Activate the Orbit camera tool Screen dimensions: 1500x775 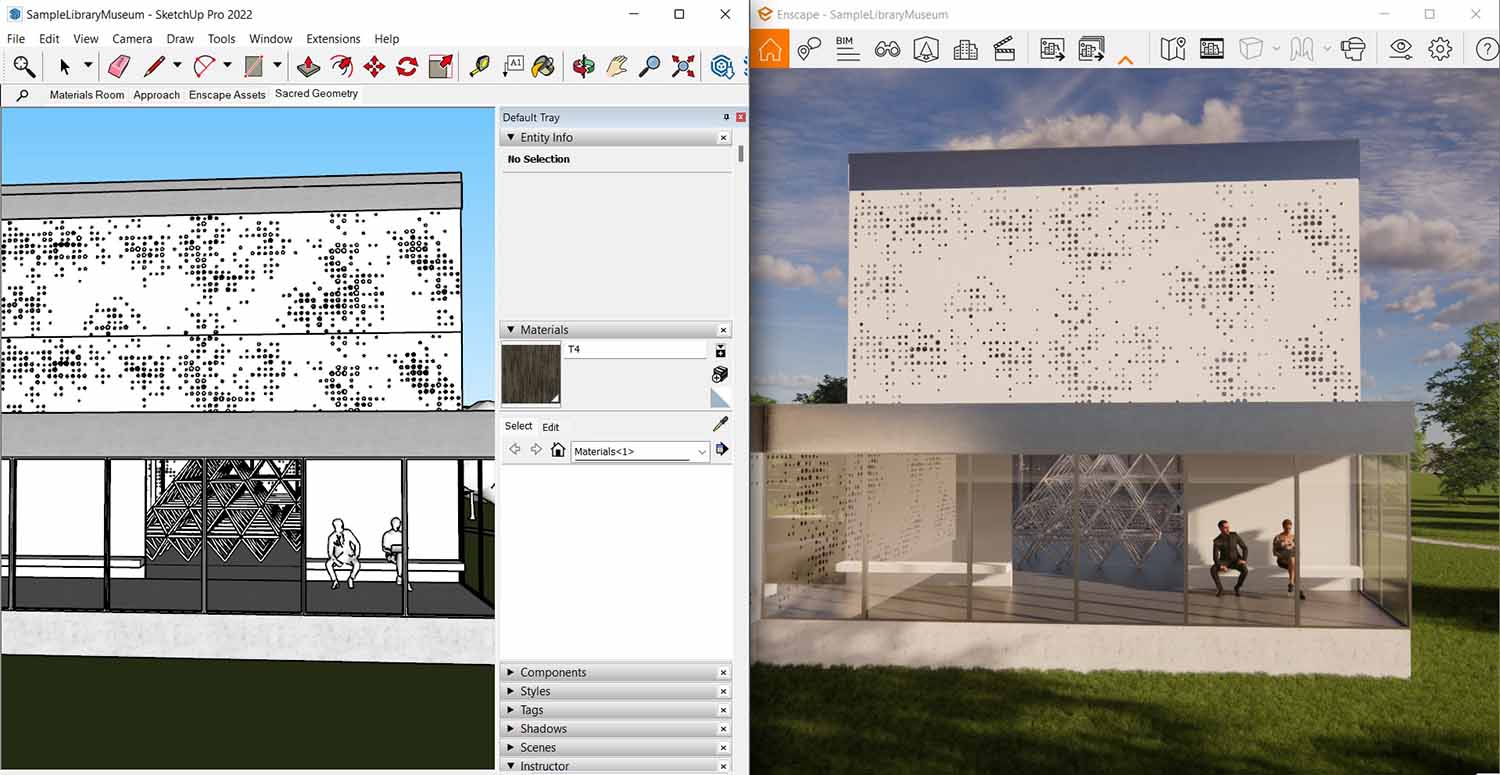click(x=584, y=66)
